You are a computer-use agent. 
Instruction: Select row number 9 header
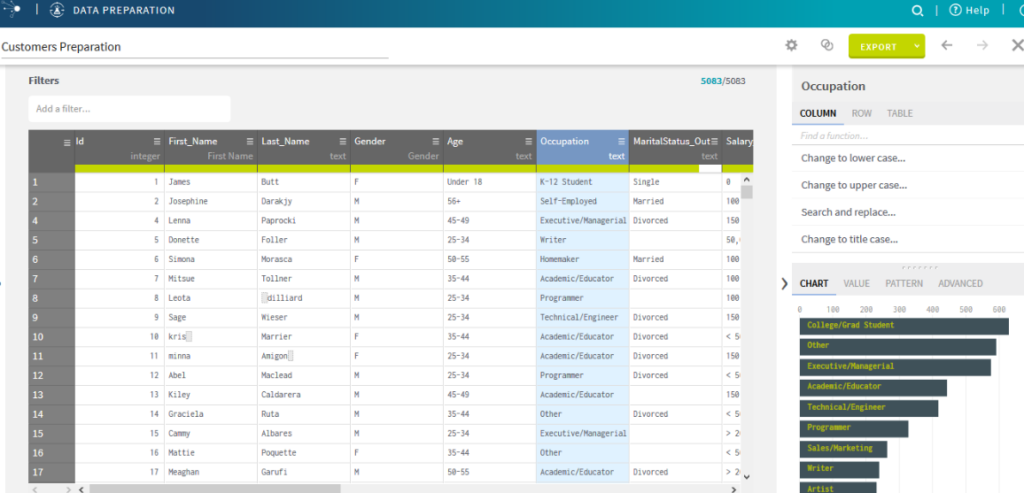point(52,317)
